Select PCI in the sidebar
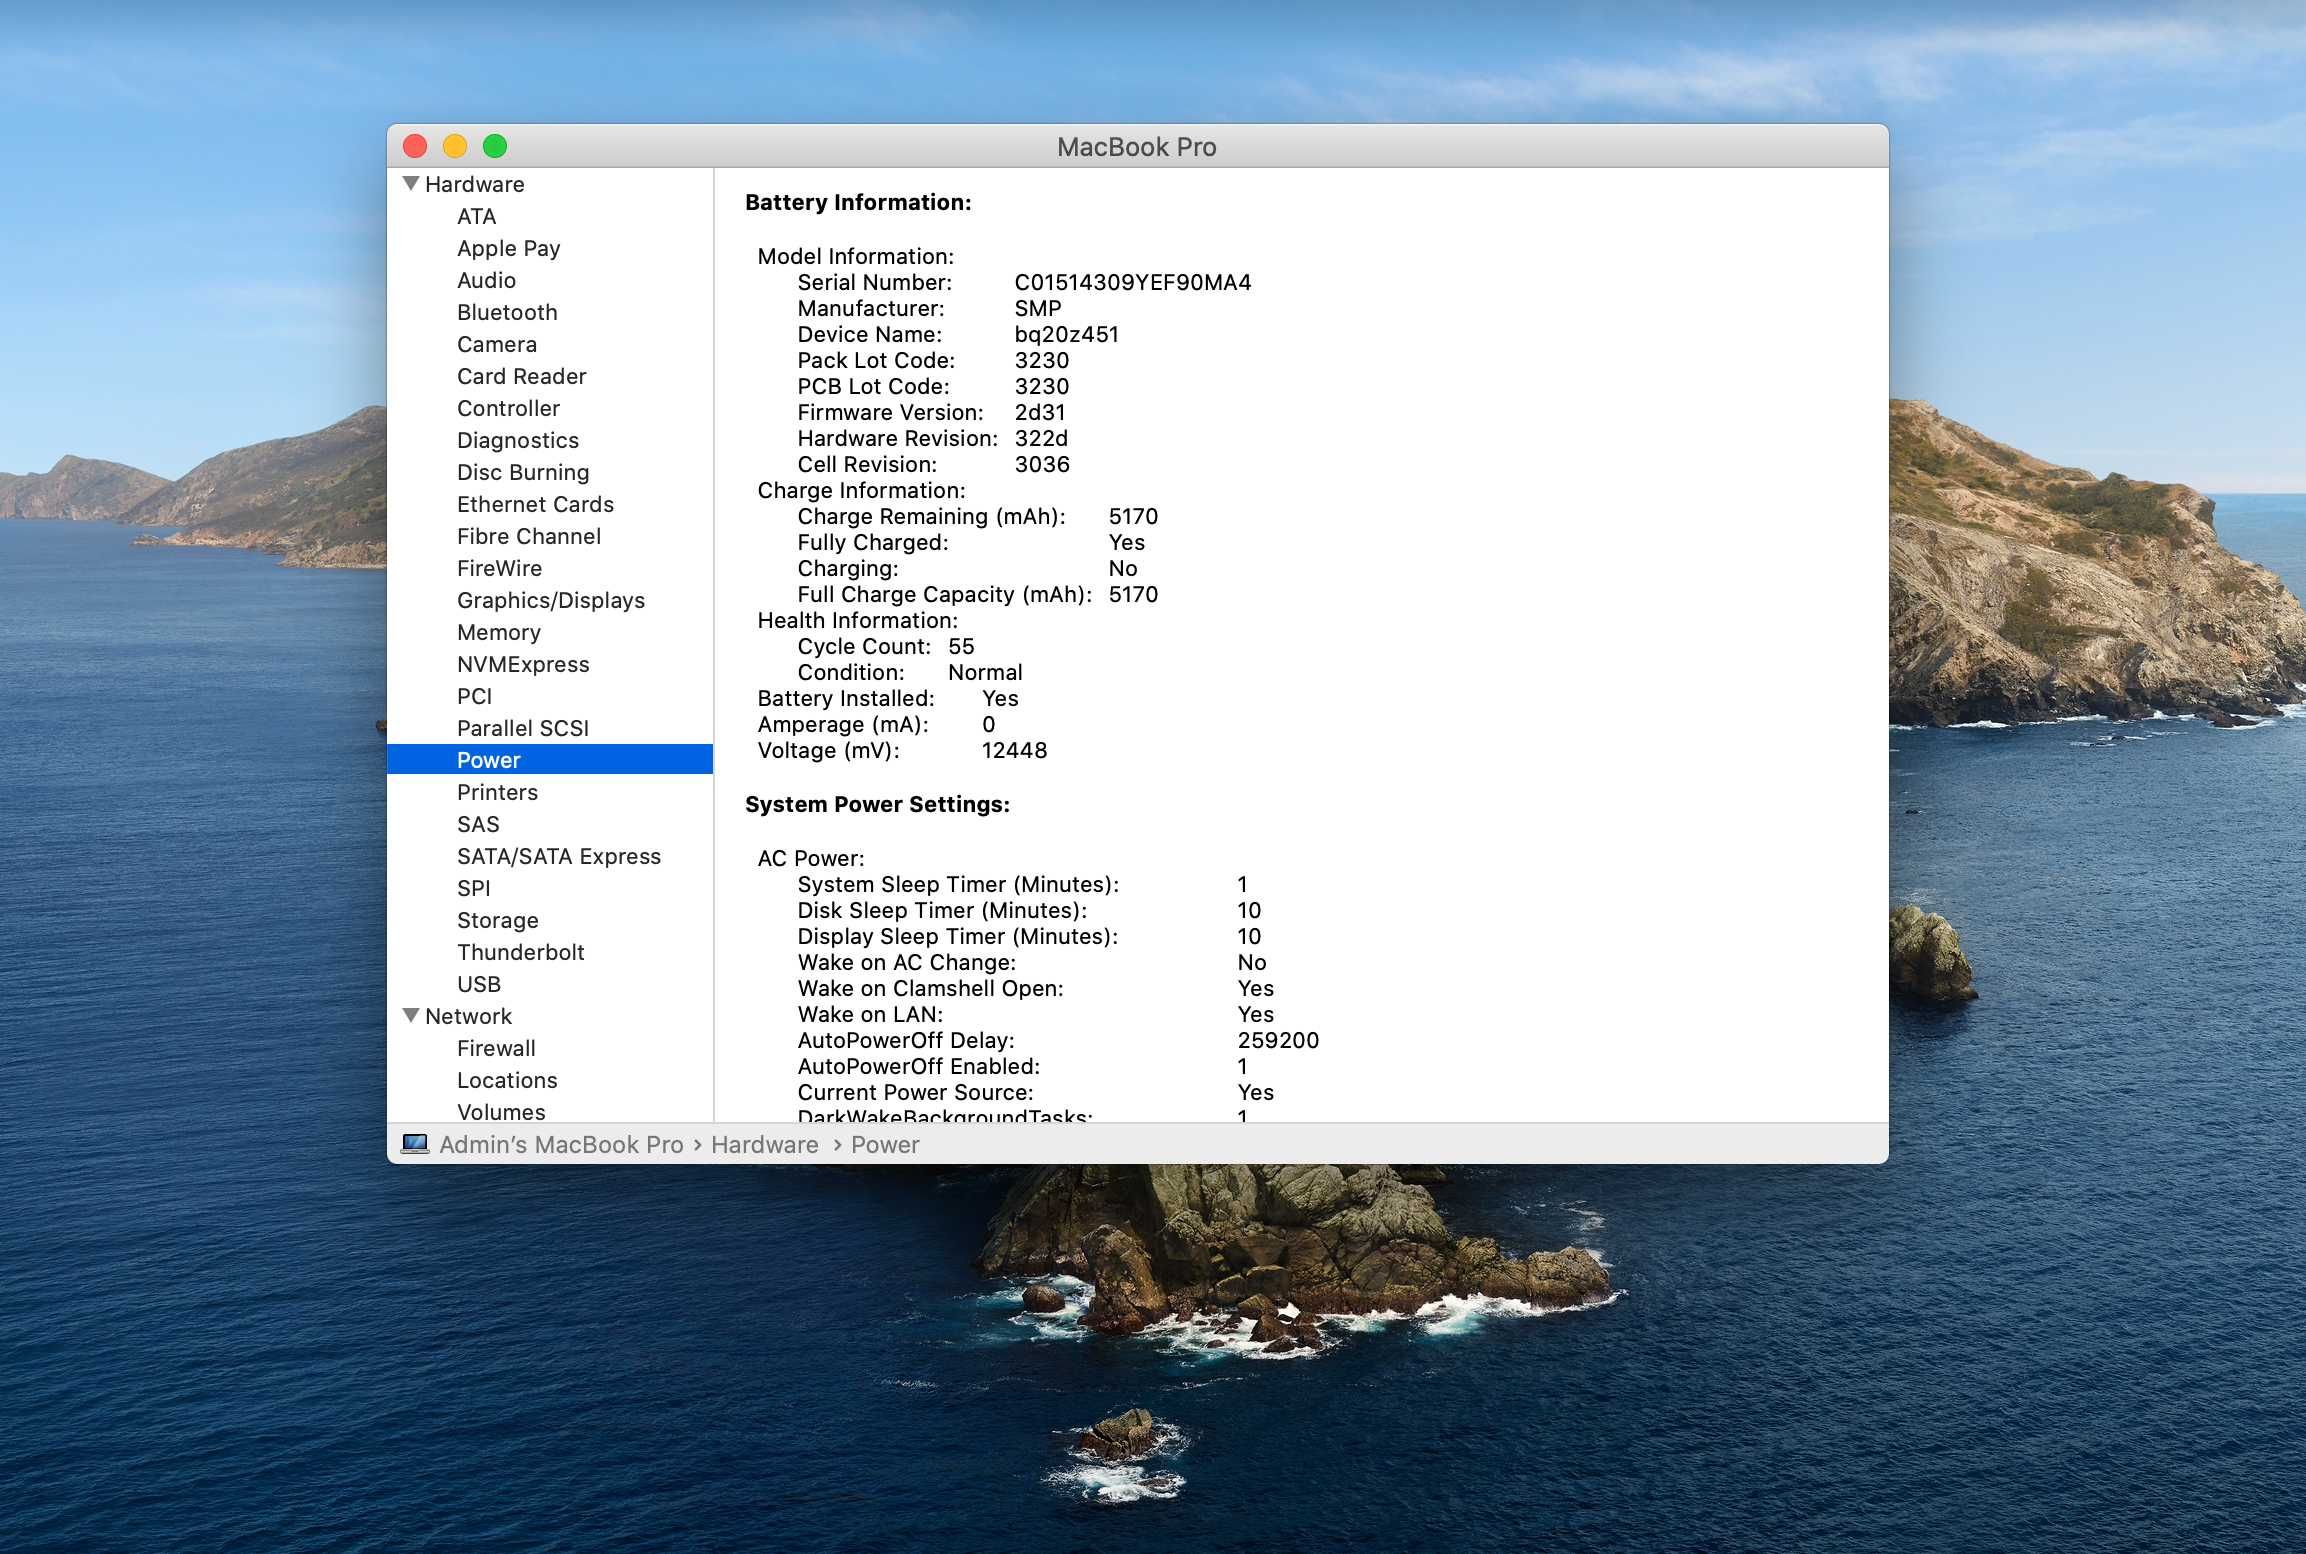The image size is (2306, 1554). coord(474,696)
